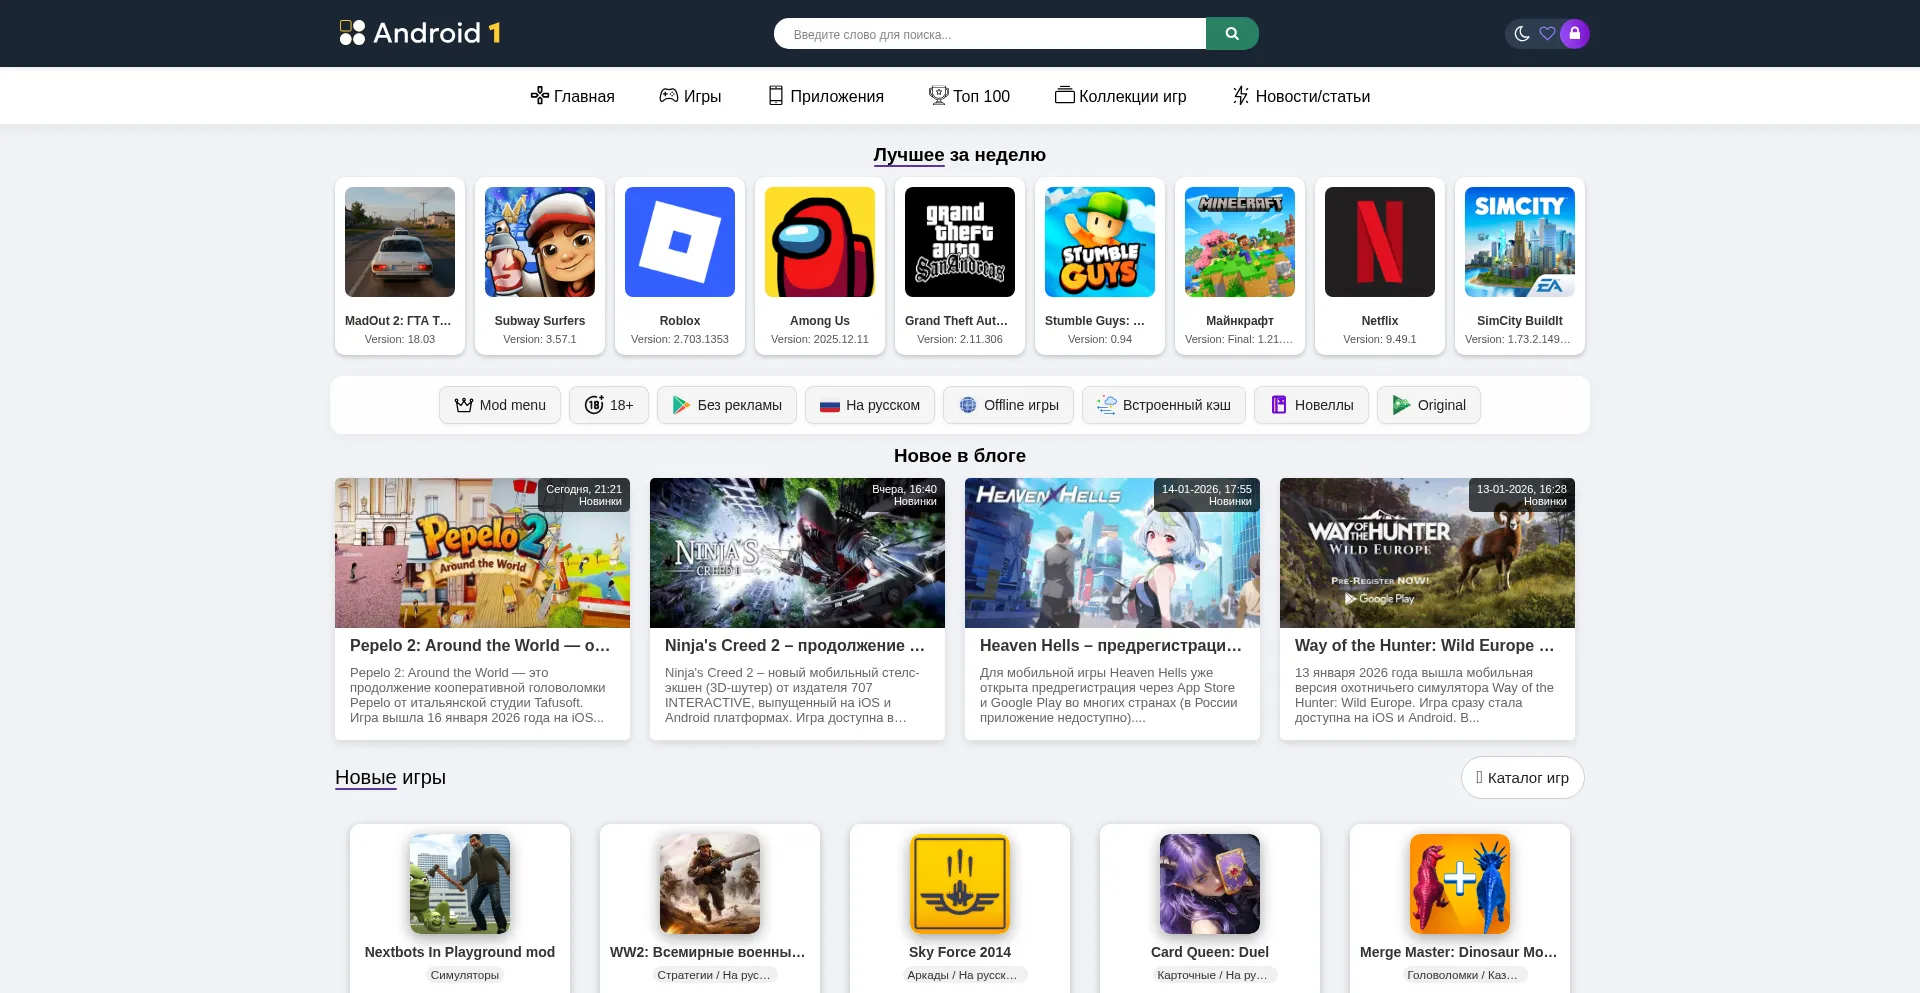1920x993 pixels.
Task: Open the Коллекции игр menu item
Action: click(1120, 96)
